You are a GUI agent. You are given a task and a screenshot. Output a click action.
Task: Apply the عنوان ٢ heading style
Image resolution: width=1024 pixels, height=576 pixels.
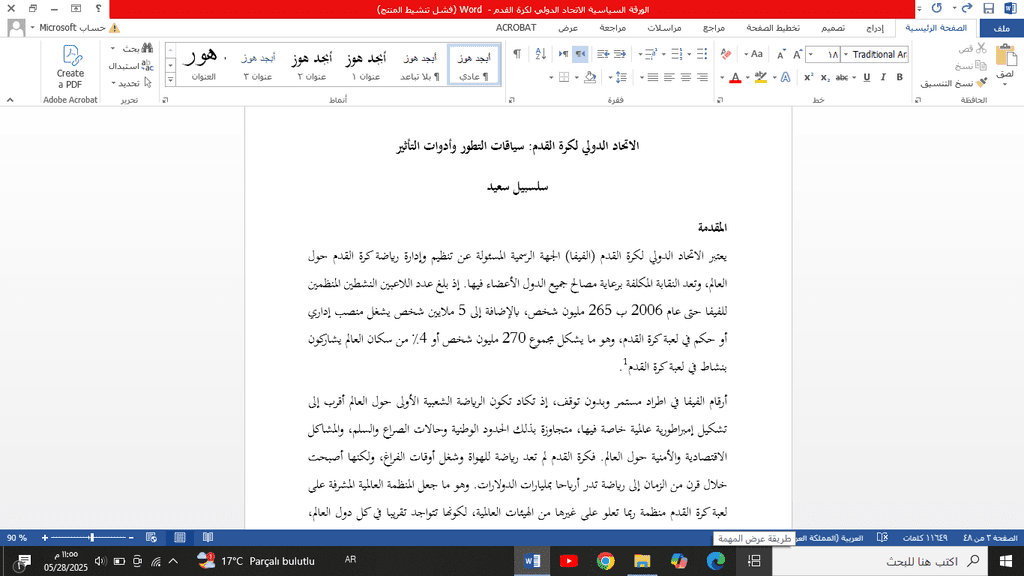(x=312, y=65)
